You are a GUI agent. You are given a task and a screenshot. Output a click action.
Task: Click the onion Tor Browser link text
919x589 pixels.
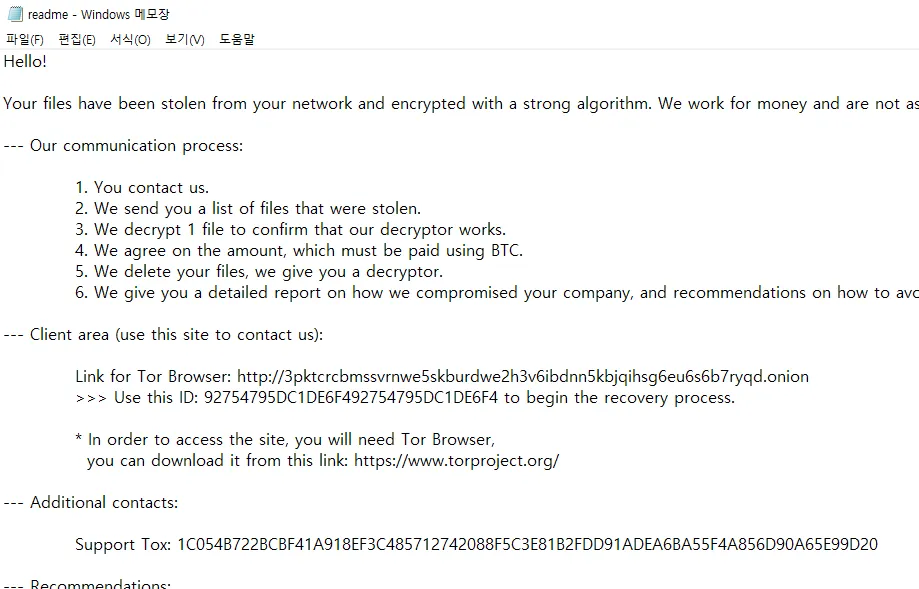tap(523, 376)
